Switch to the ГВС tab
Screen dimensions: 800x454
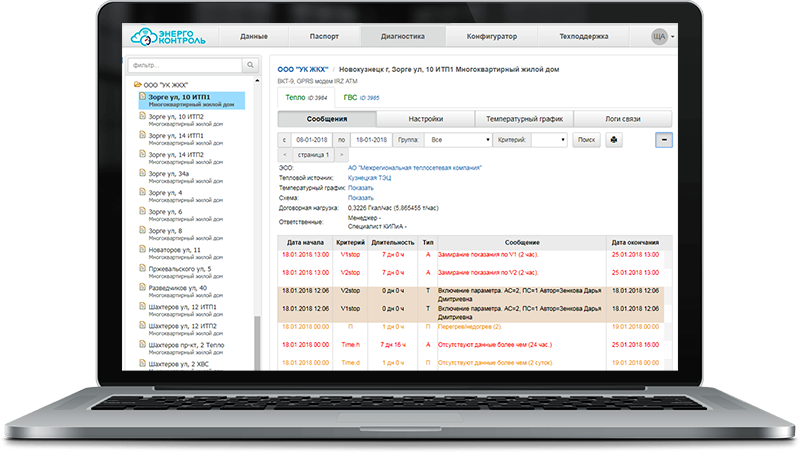click(361, 97)
